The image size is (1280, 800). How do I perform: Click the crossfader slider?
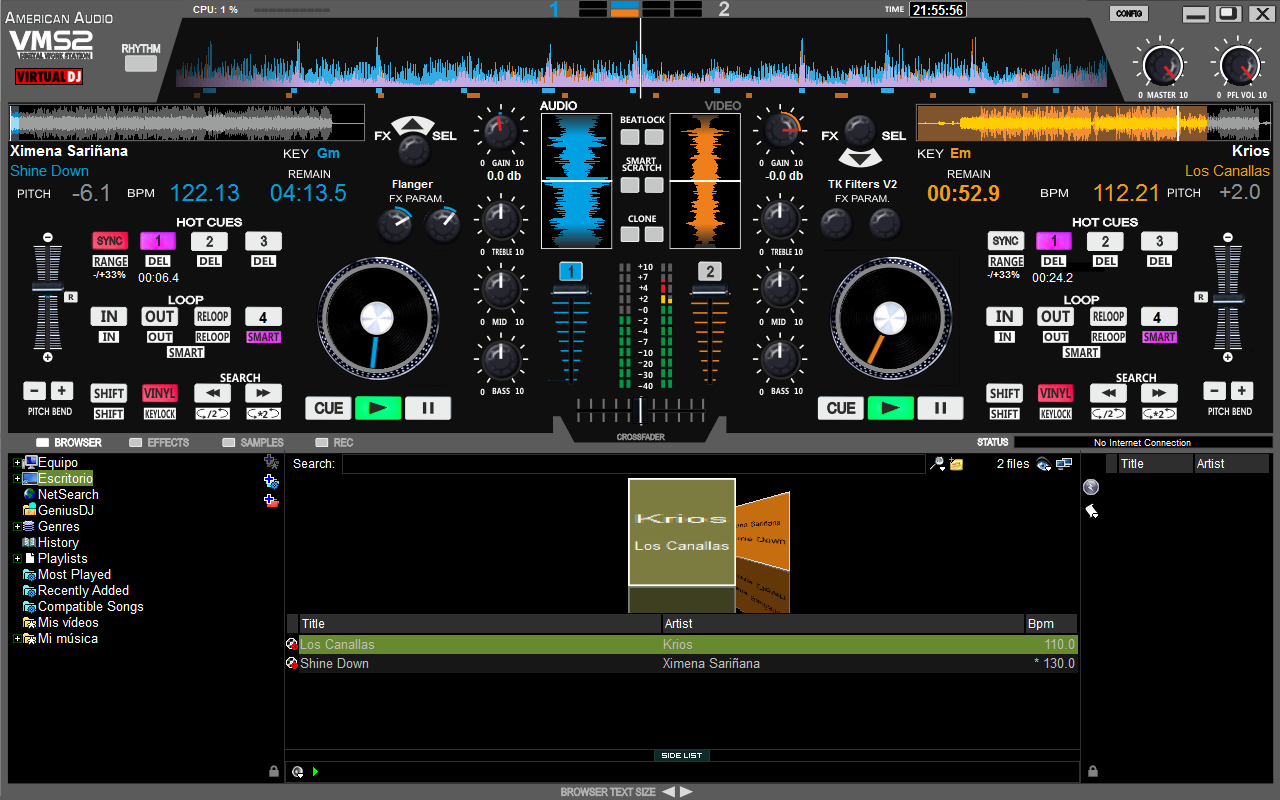pos(640,410)
